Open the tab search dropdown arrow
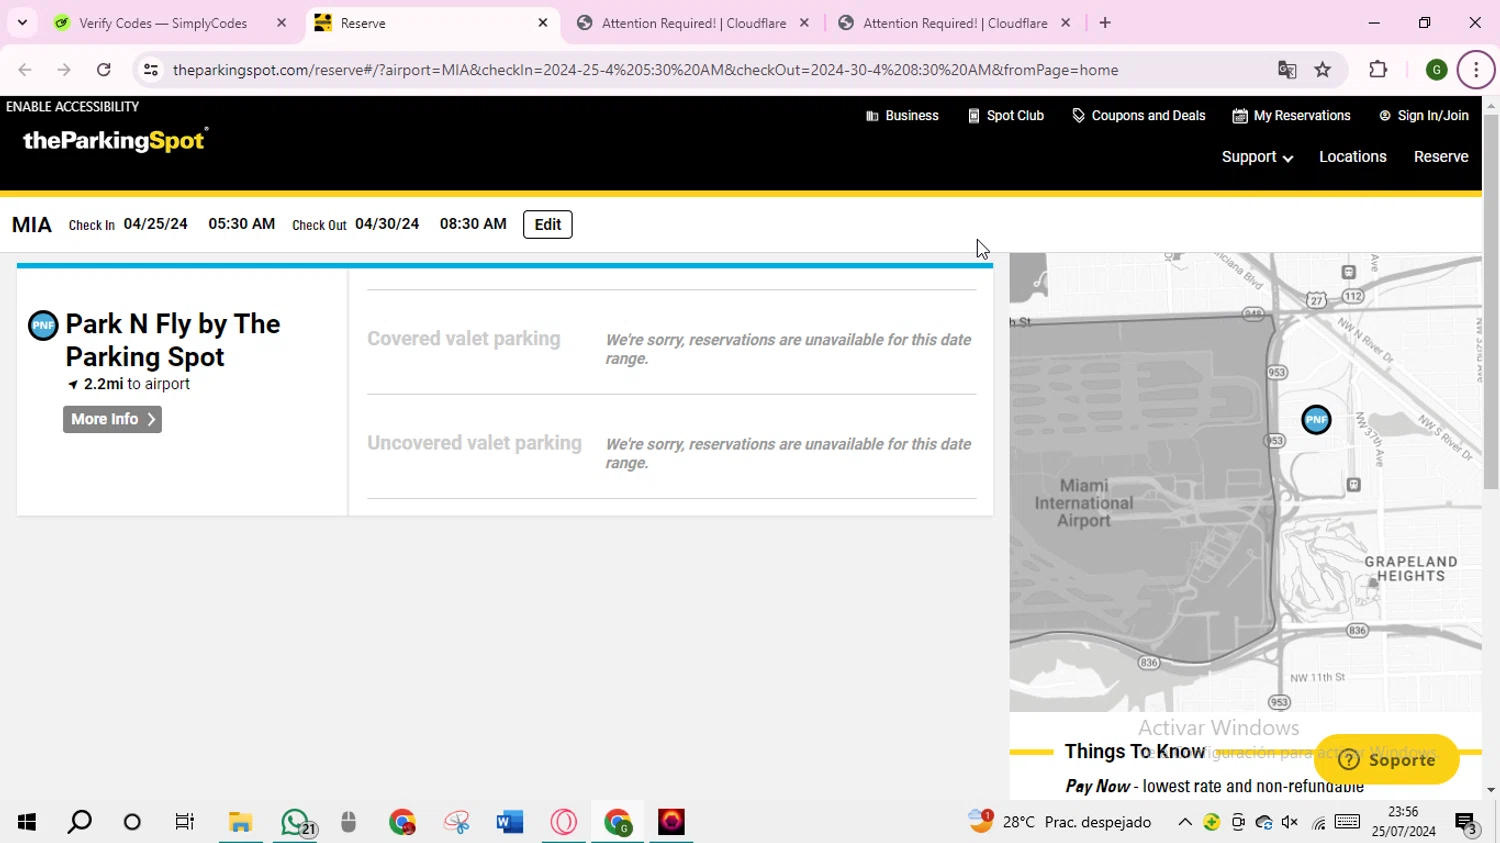Viewport: 1500px width, 843px height. tap(22, 23)
